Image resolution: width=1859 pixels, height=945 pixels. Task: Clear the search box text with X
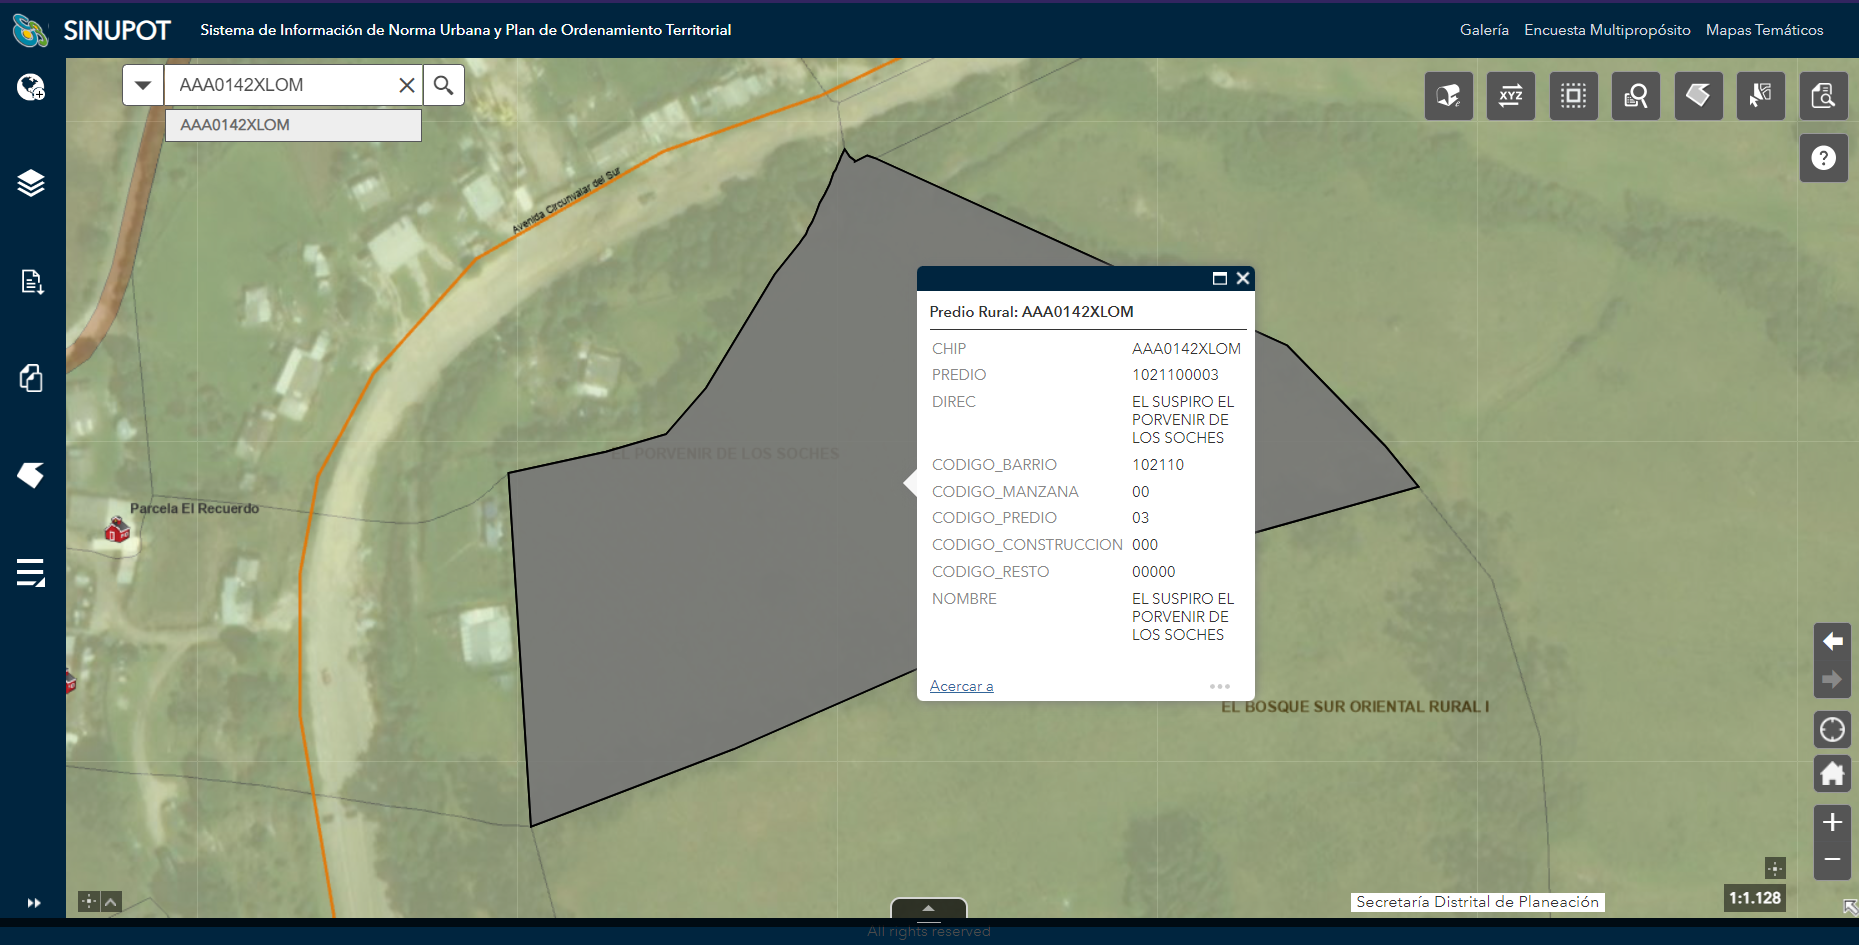(407, 85)
